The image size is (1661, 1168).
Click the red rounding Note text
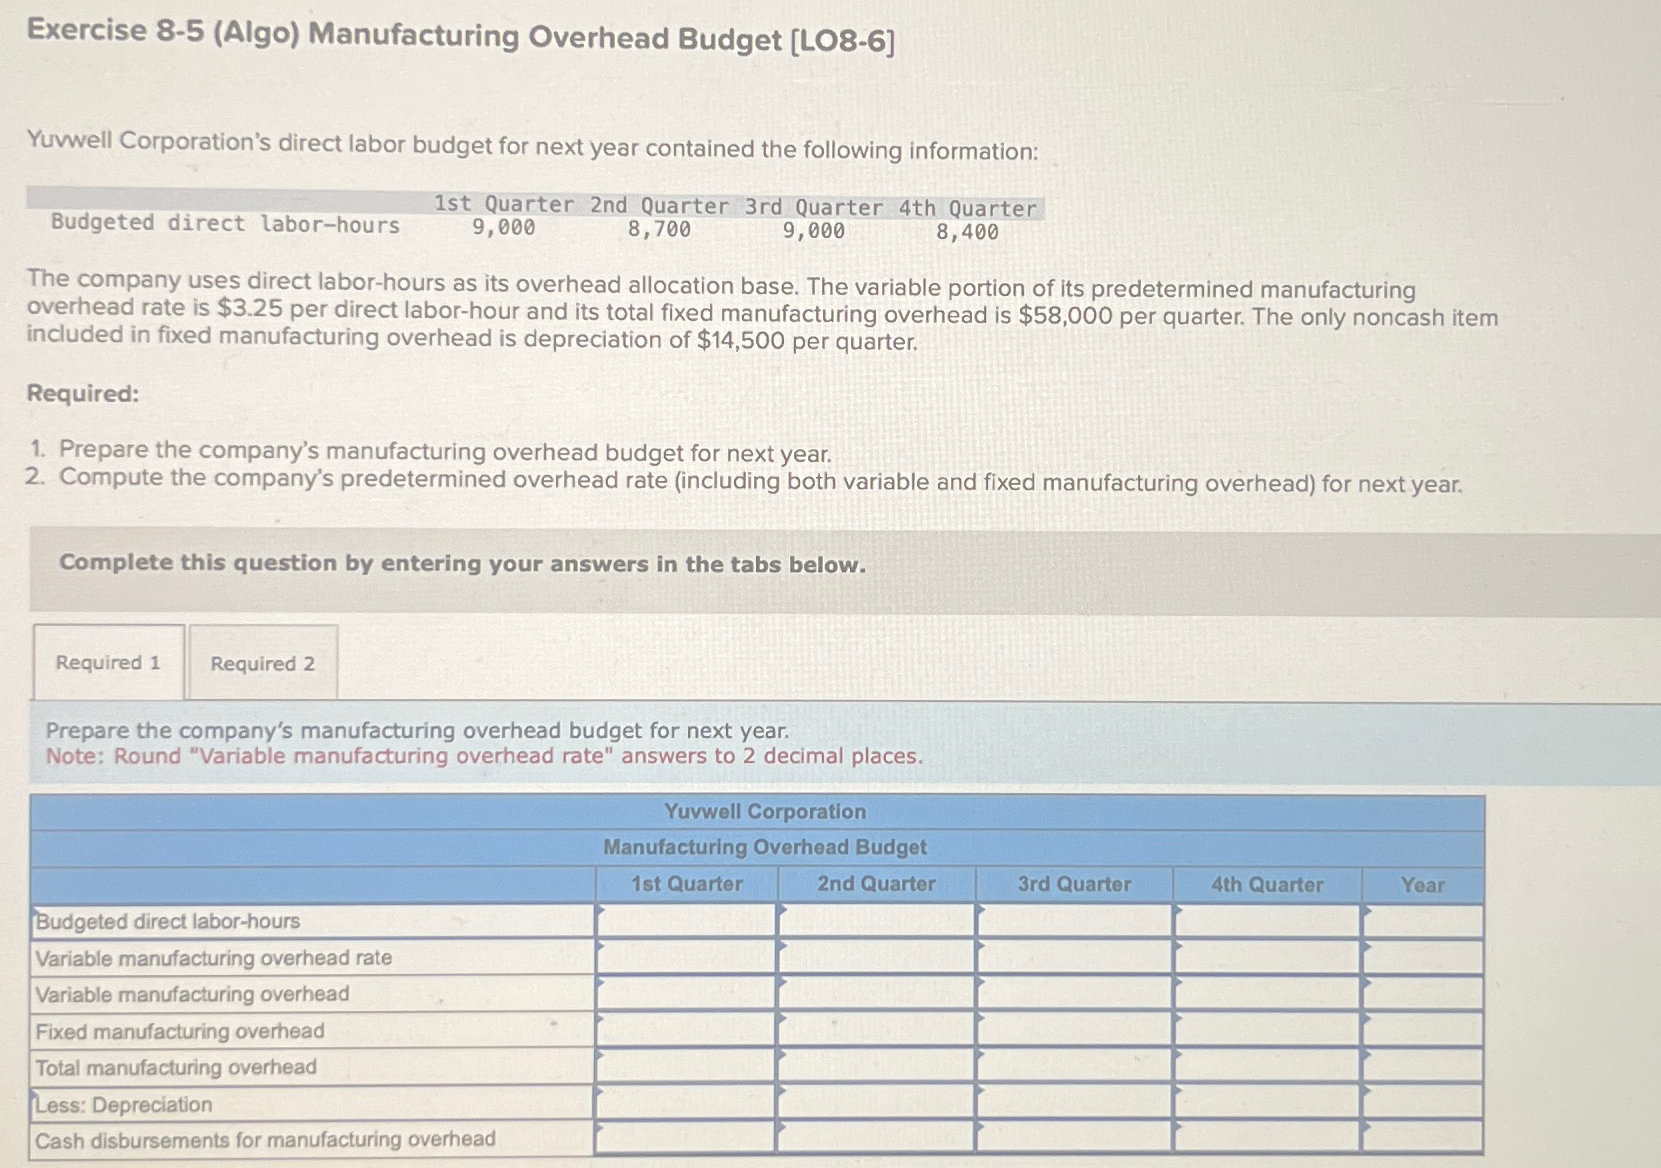point(484,756)
